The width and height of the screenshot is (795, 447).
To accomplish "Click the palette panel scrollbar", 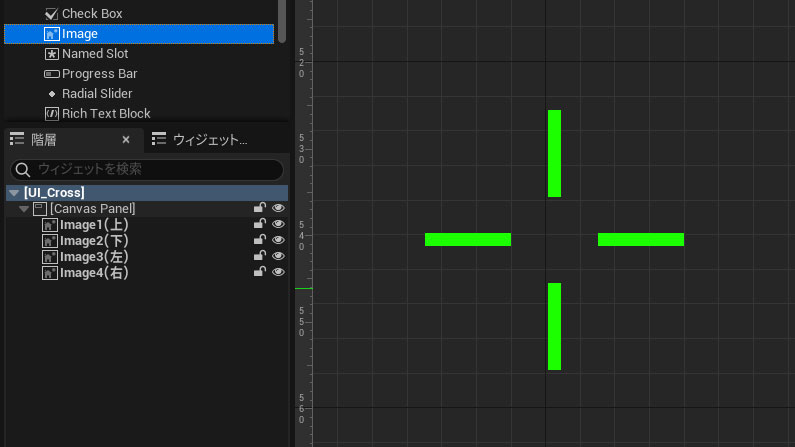I will coord(282,21).
